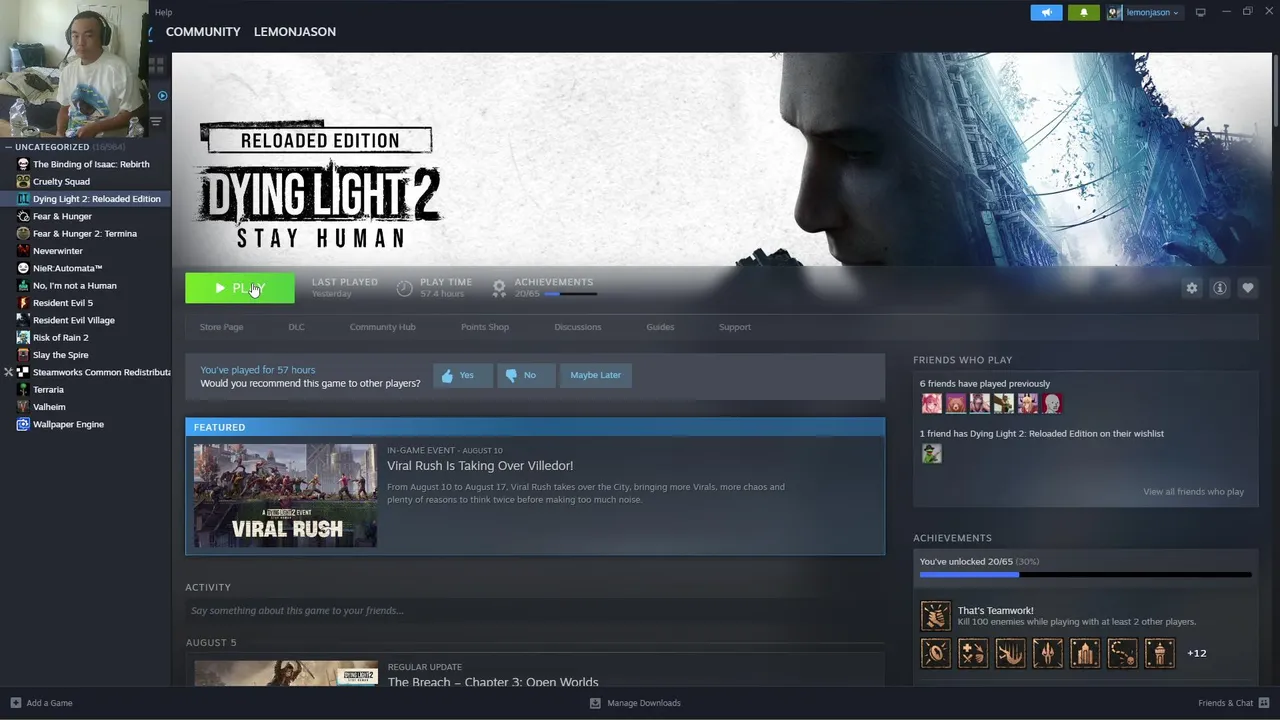Open 'The Breach – Chapter 3: Open Worlds' update
Image resolution: width=1280 pixels, height=720 pixels.
point(493,682)
